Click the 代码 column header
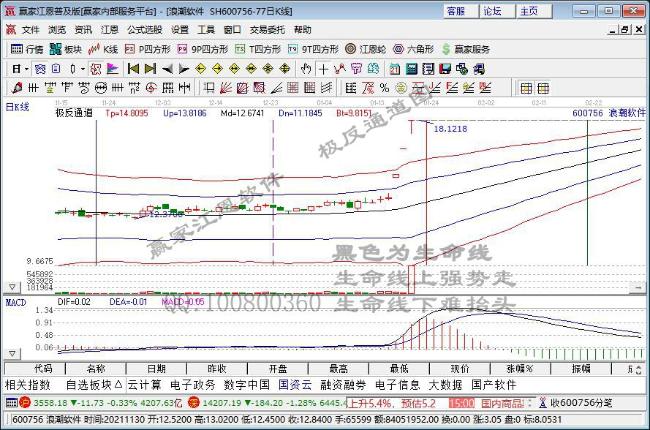Viewport: 650px width, 430px height. [34, 369]
